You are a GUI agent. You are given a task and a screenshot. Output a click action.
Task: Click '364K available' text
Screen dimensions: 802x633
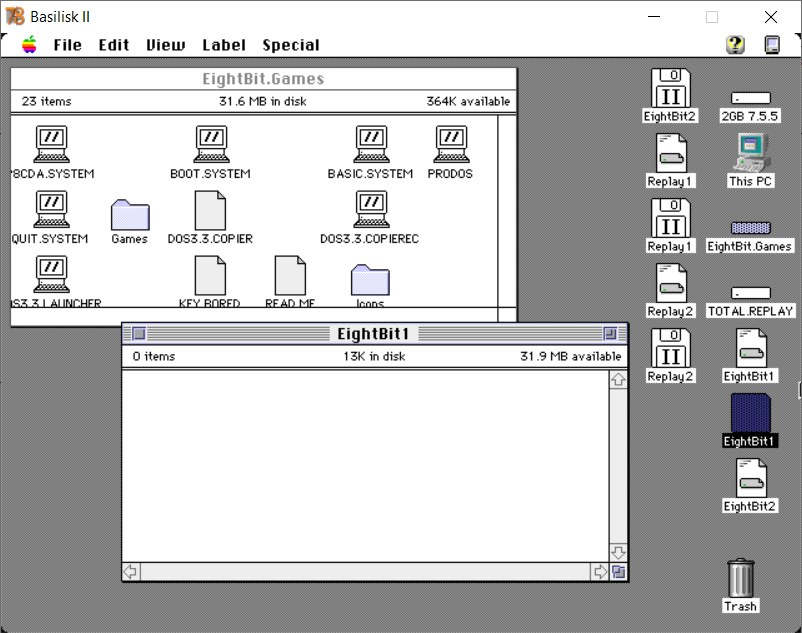tap(468, 101)
